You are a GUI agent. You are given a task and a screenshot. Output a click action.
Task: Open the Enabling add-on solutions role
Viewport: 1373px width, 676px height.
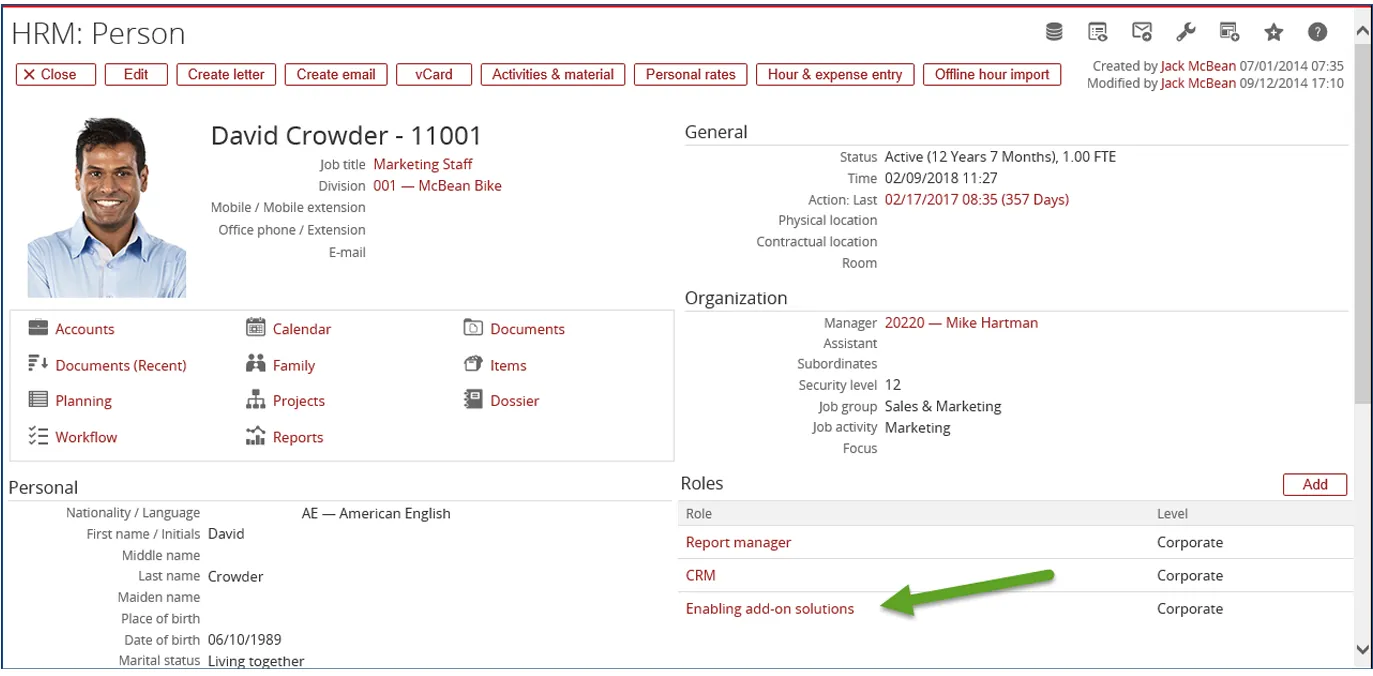pyautogui.click(x=769, y=608)
